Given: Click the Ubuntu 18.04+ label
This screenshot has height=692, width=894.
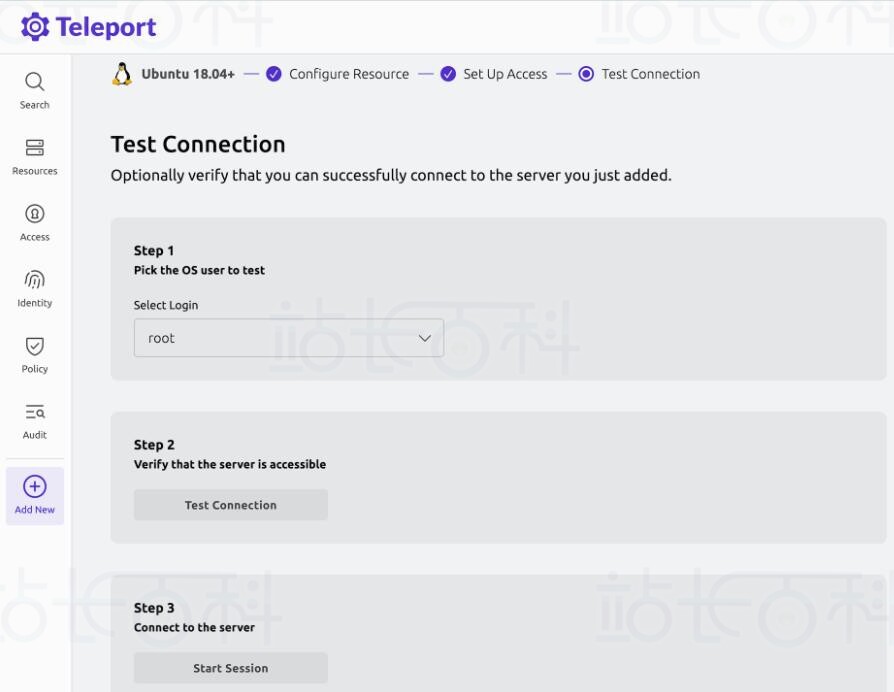Looking at the screenshot, I should click(188, 74).
